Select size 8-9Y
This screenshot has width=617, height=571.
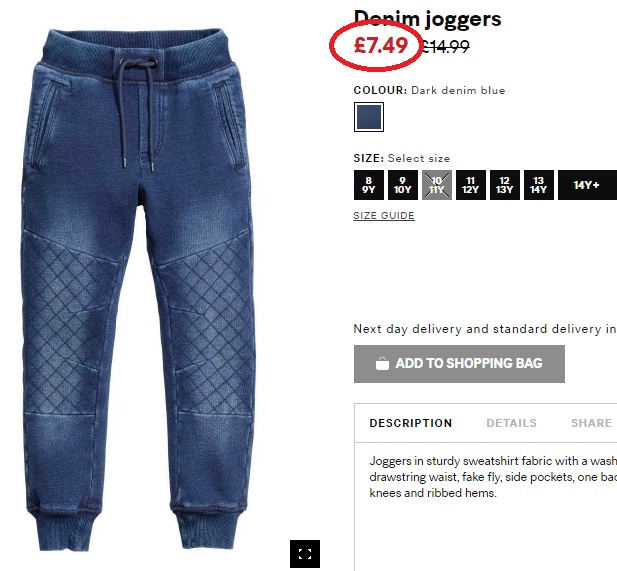click(x=369, y=185)
